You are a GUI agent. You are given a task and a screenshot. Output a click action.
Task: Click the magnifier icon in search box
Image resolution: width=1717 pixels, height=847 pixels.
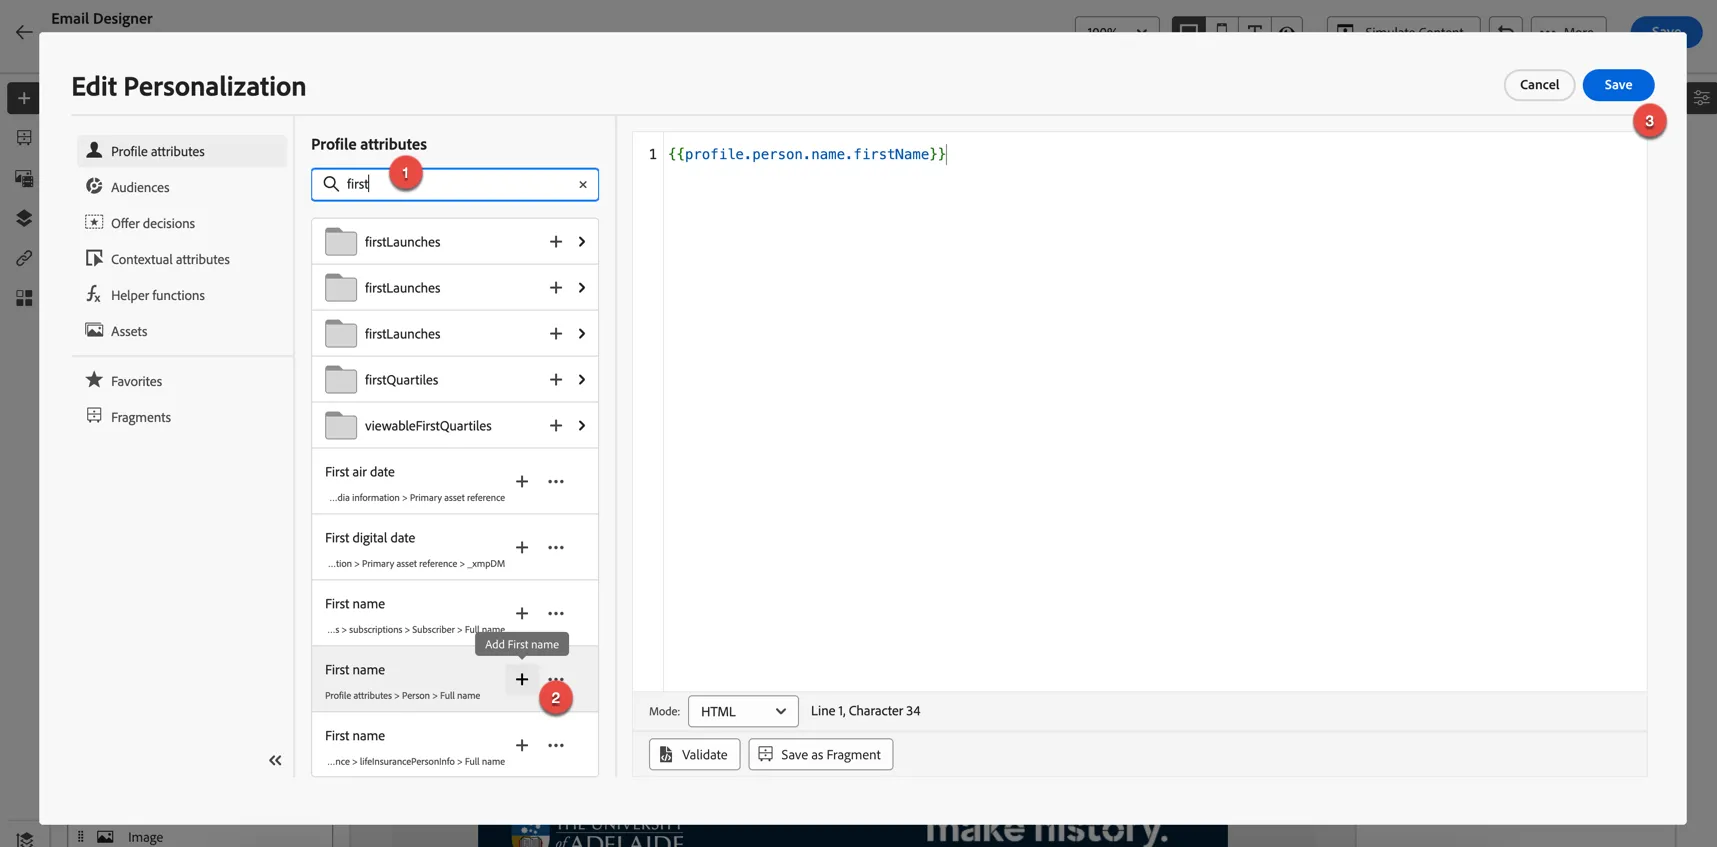coord(331,184)
